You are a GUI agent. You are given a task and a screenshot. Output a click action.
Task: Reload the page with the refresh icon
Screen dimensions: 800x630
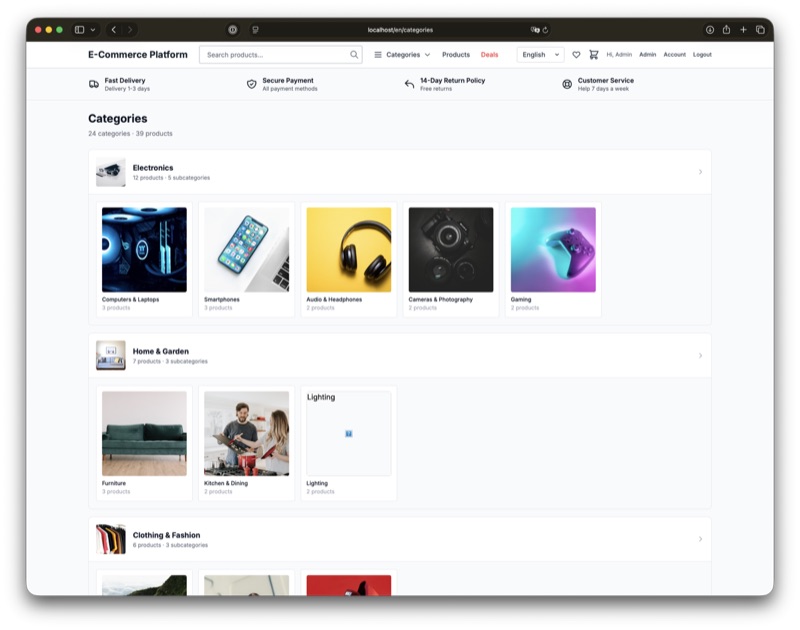click(x=545, y=30)
